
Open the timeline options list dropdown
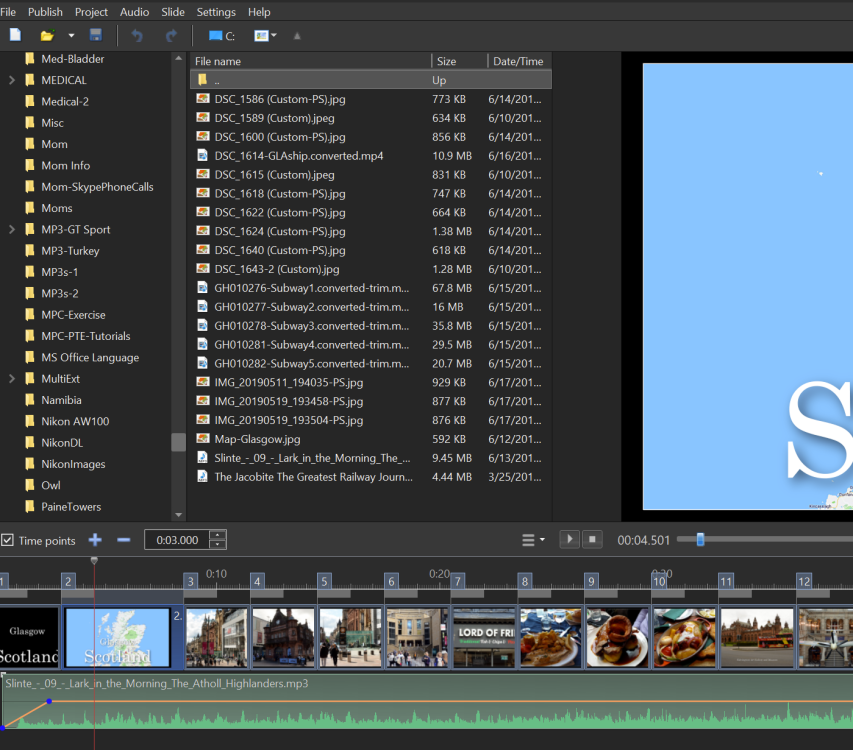pos(533,540)
